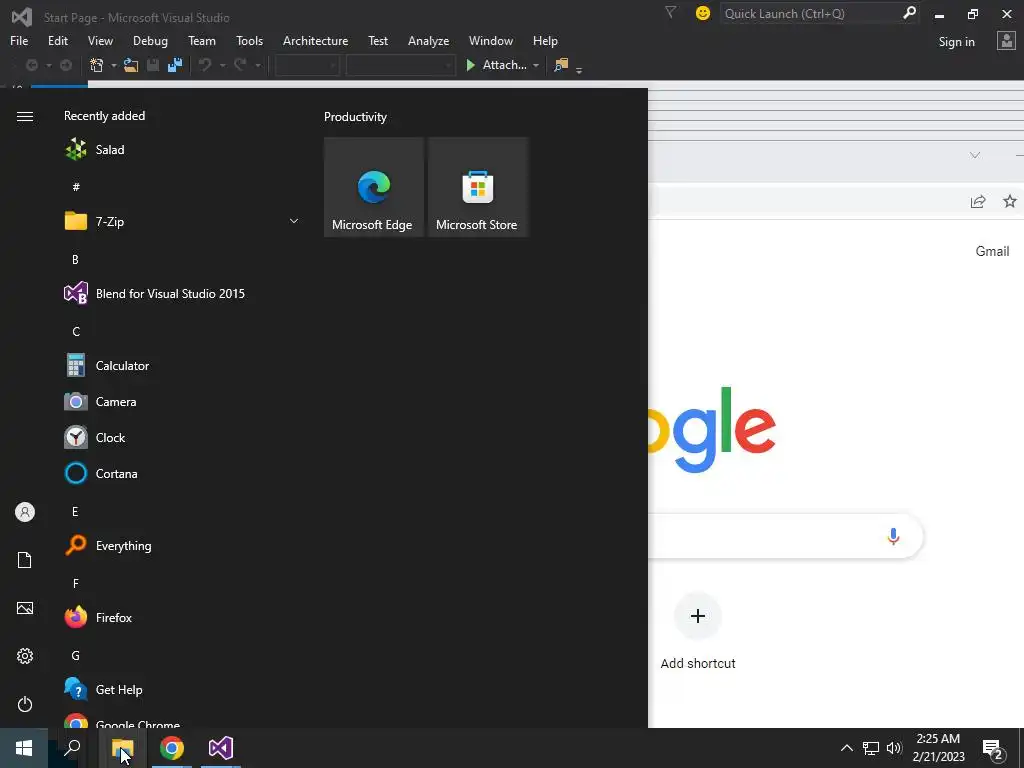
Task: Expand the 7-Zip folder
Action: 181,221
